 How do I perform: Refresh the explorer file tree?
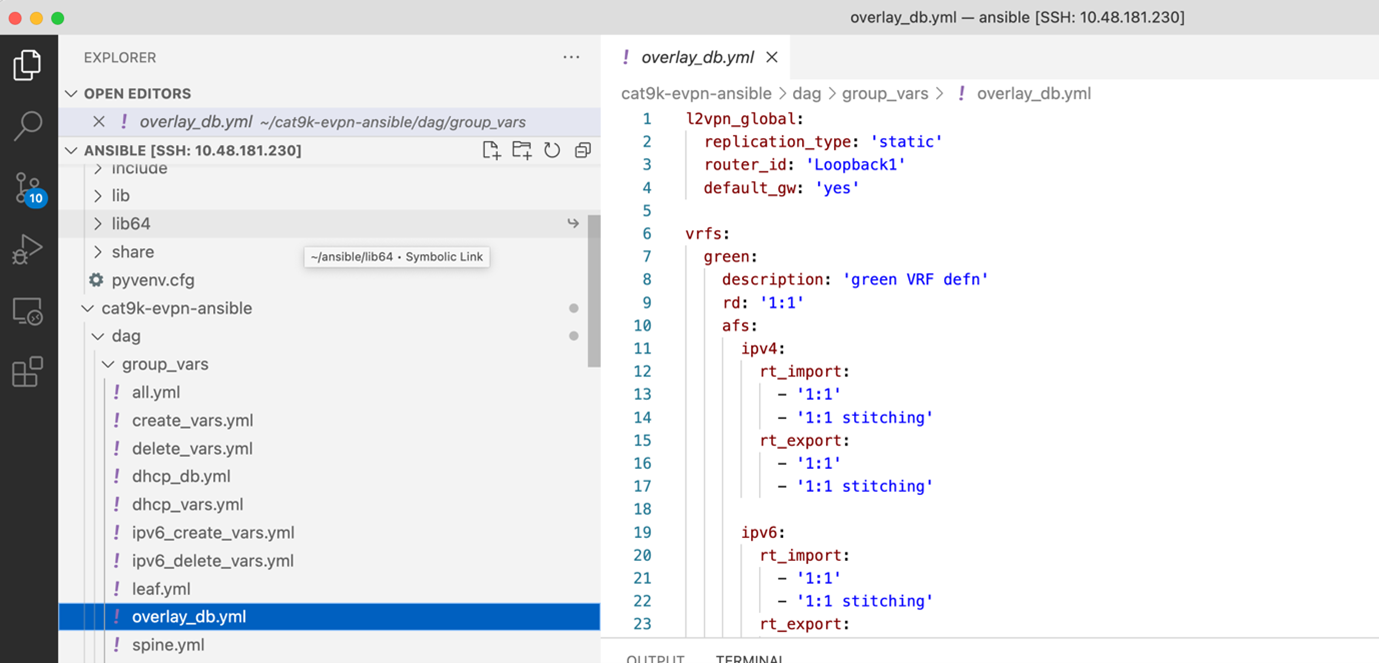pos(552,150)
